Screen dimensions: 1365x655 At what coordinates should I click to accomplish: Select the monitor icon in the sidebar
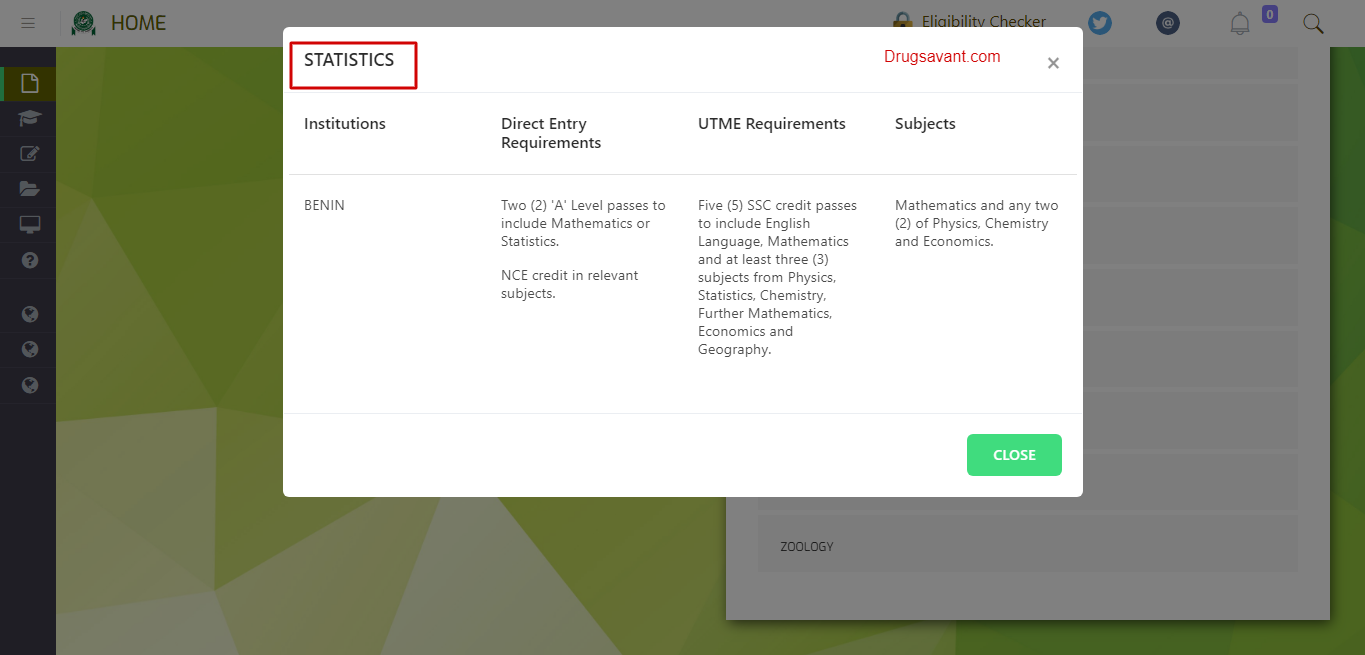click(29, 224)
